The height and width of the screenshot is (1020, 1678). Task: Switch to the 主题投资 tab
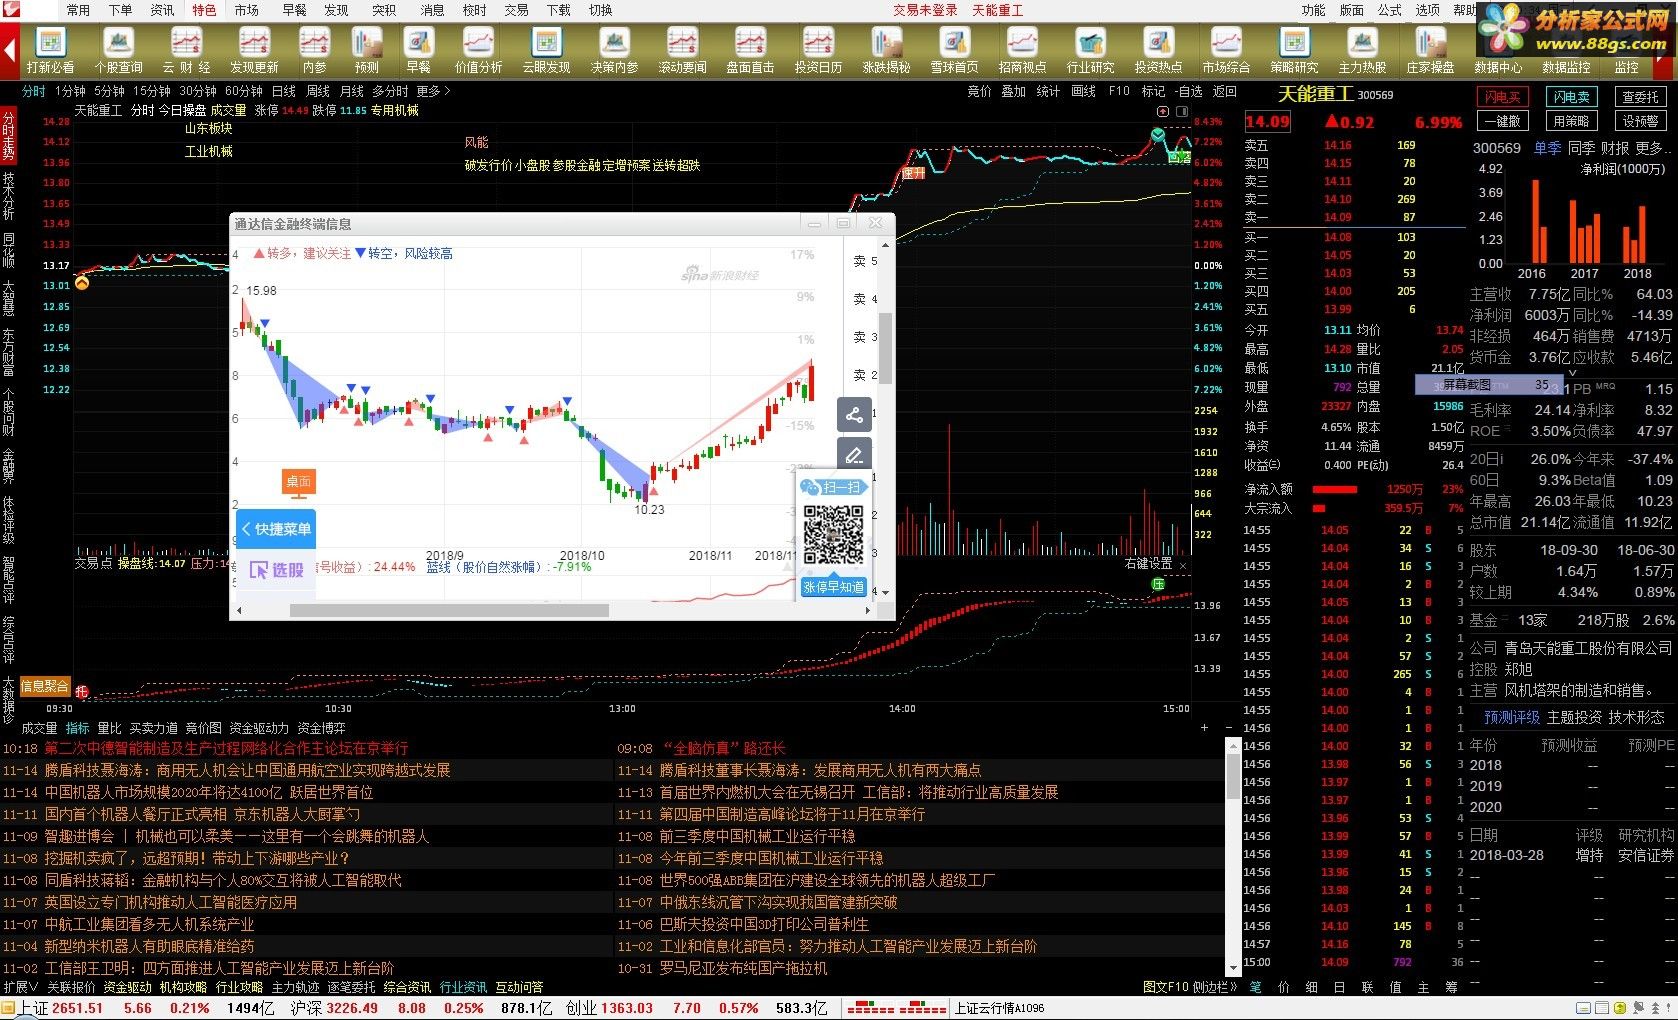click(x=1574, y=717)
